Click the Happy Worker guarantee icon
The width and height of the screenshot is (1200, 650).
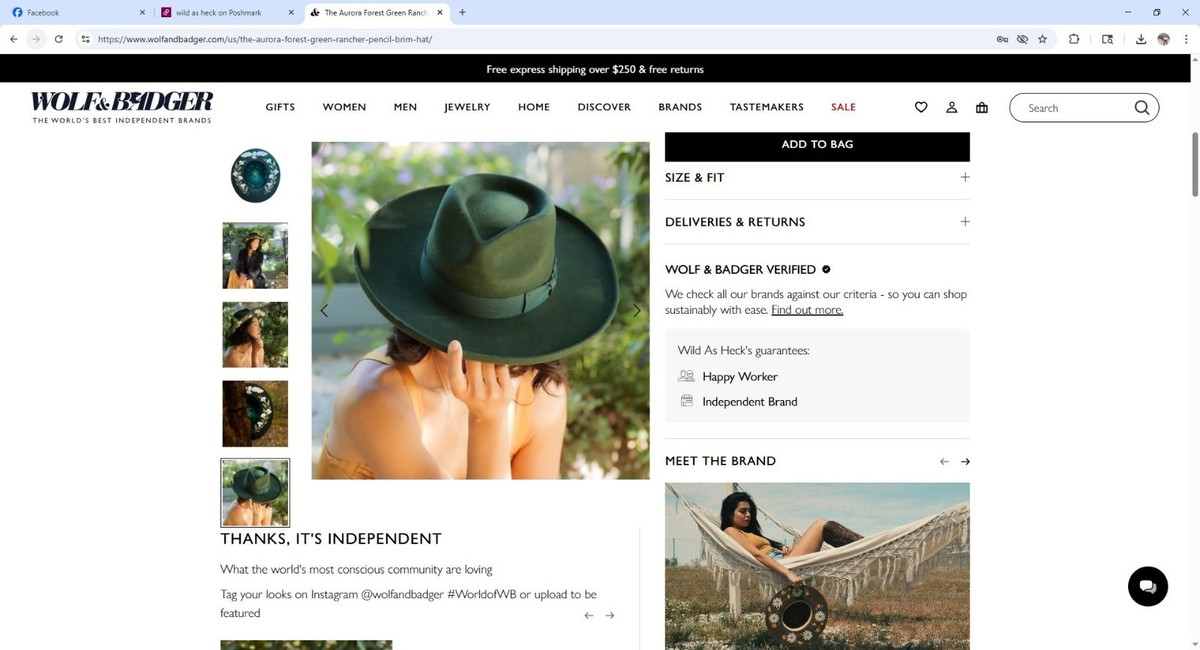tap(686, 376)
